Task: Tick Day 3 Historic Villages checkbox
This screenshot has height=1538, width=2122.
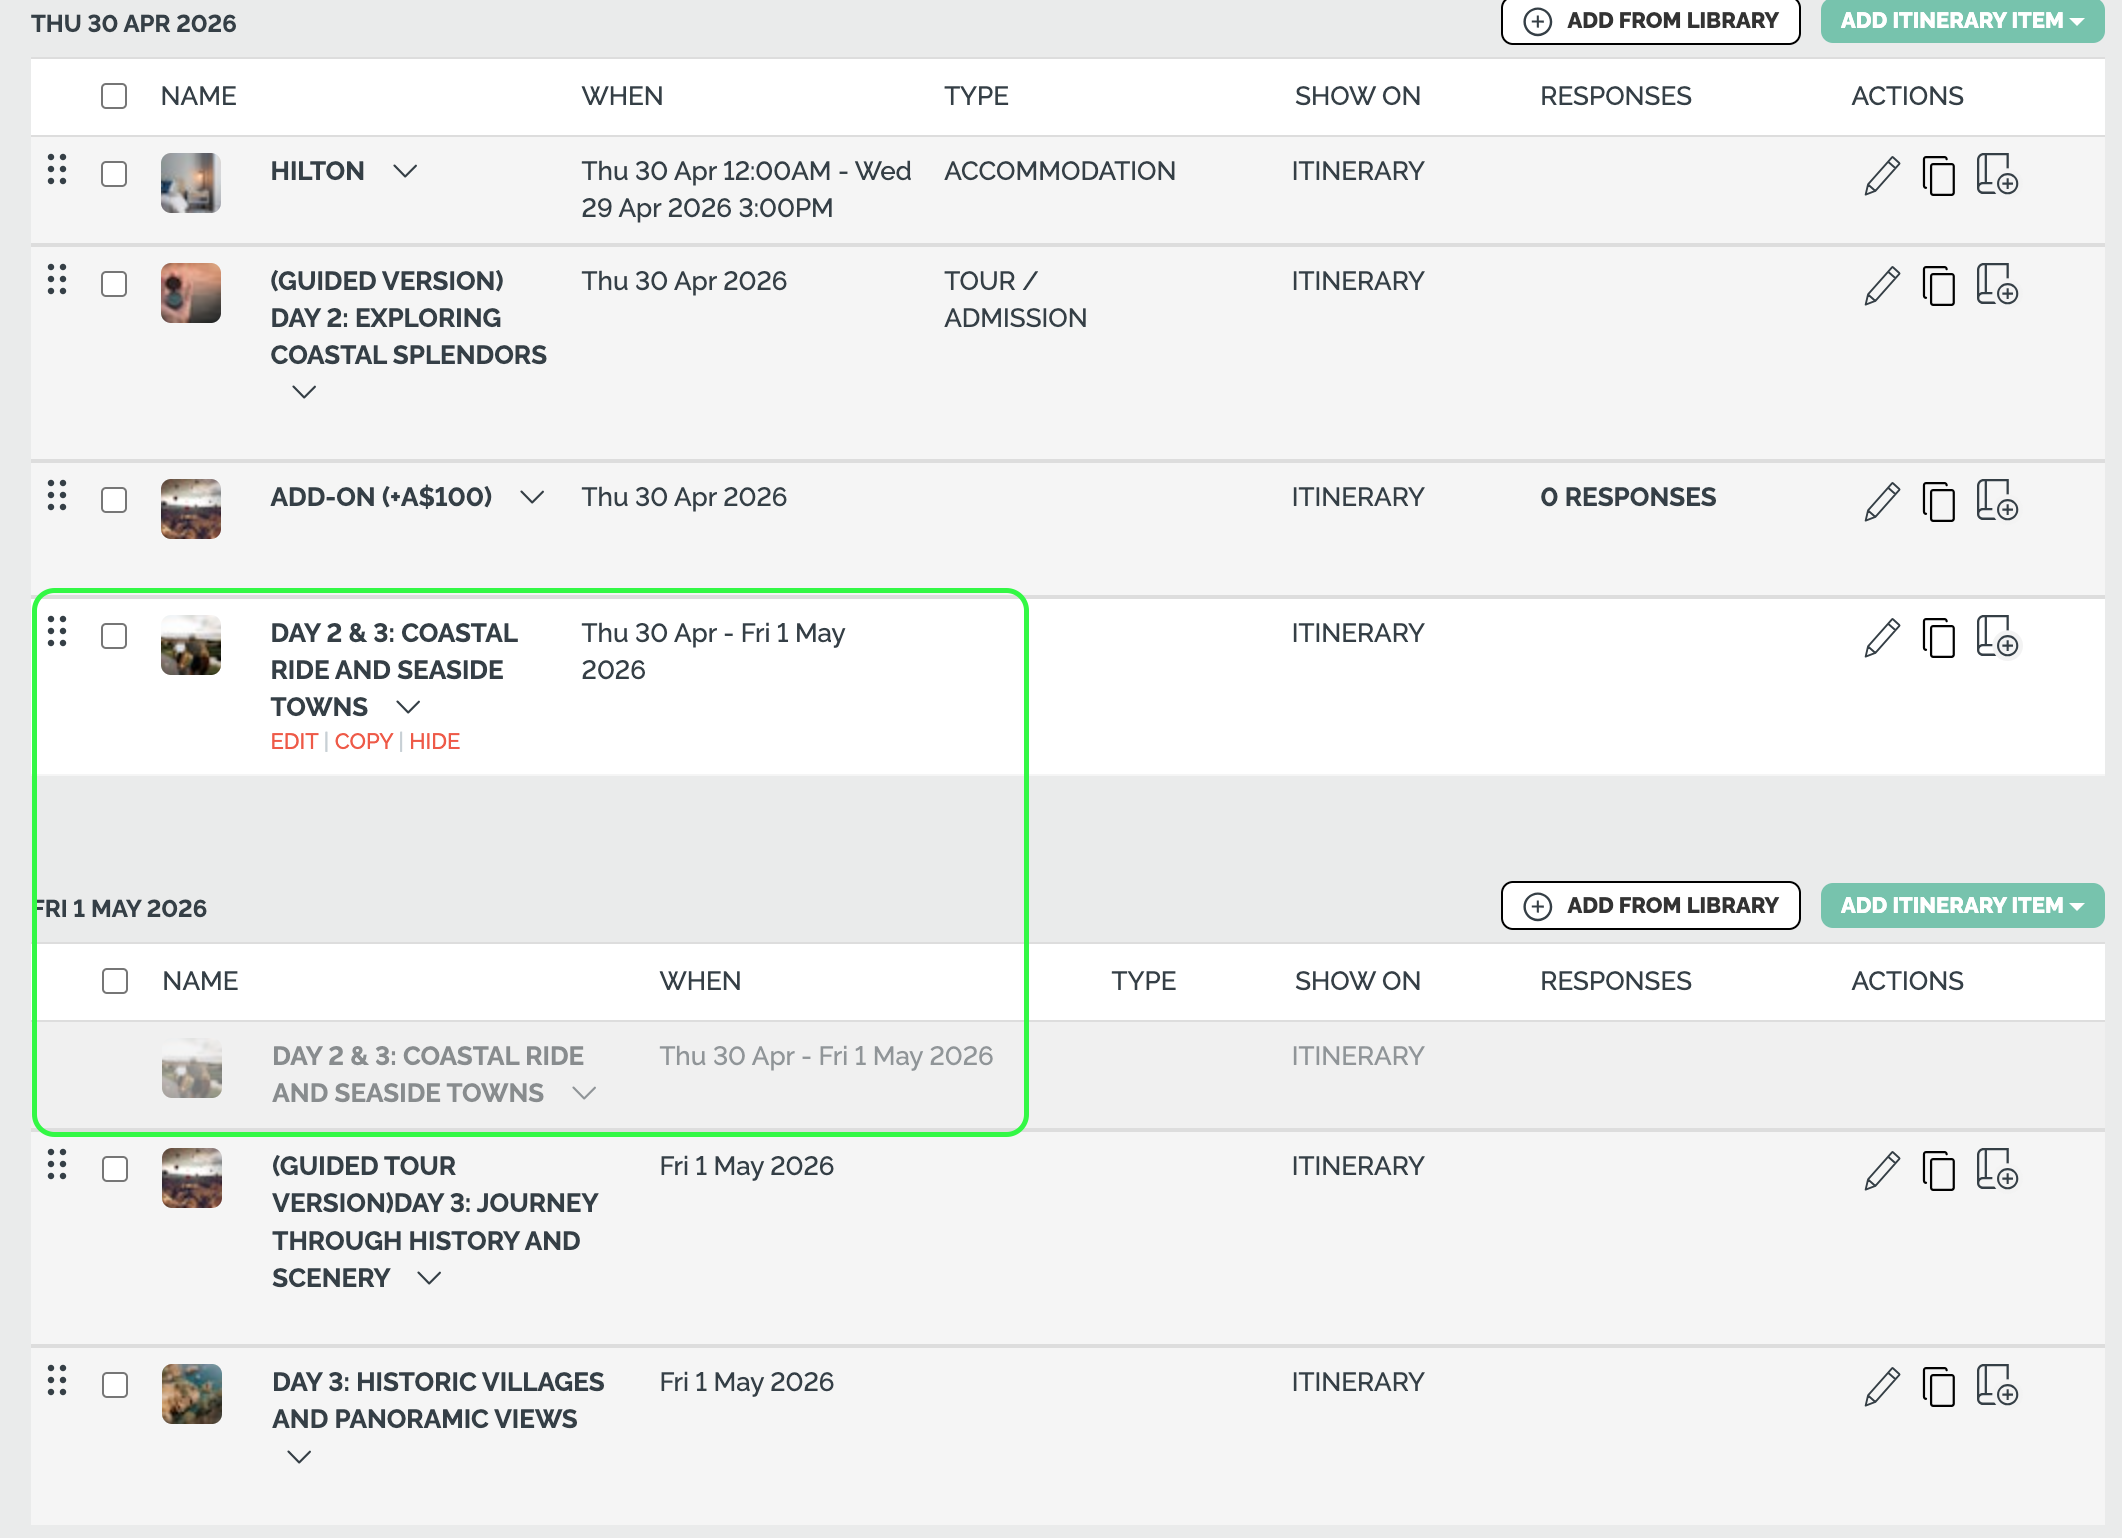Action: click(x=115, y=1385)
